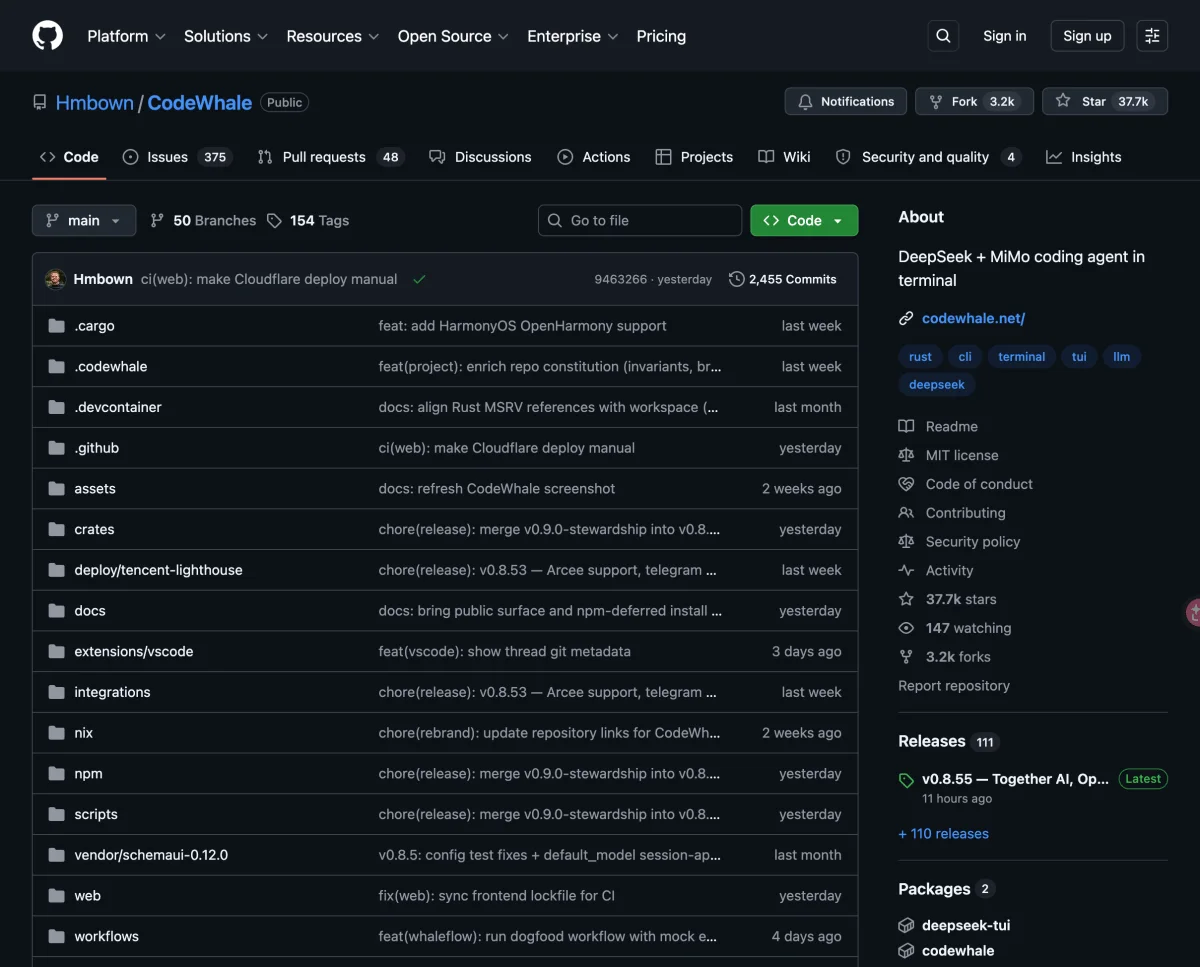Image resolution: width=1200 pixels, height=967 pixels.
Task: Open the CodeWhale repository name link
Action: point(200,102)
